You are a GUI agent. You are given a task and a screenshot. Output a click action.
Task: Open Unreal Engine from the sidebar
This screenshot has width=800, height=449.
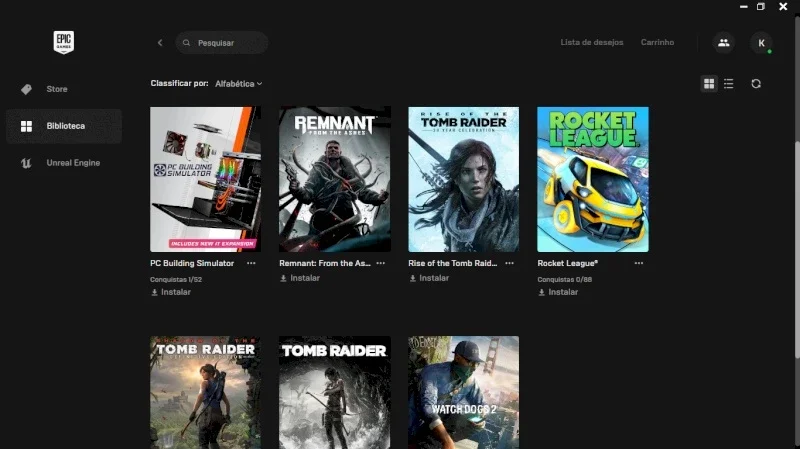click(x=64, y=163)
